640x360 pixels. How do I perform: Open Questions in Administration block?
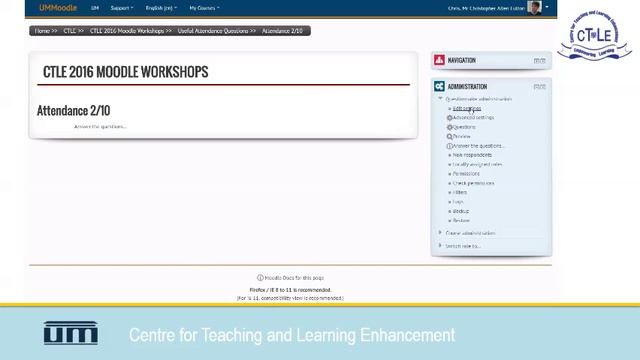pos(464,127)
